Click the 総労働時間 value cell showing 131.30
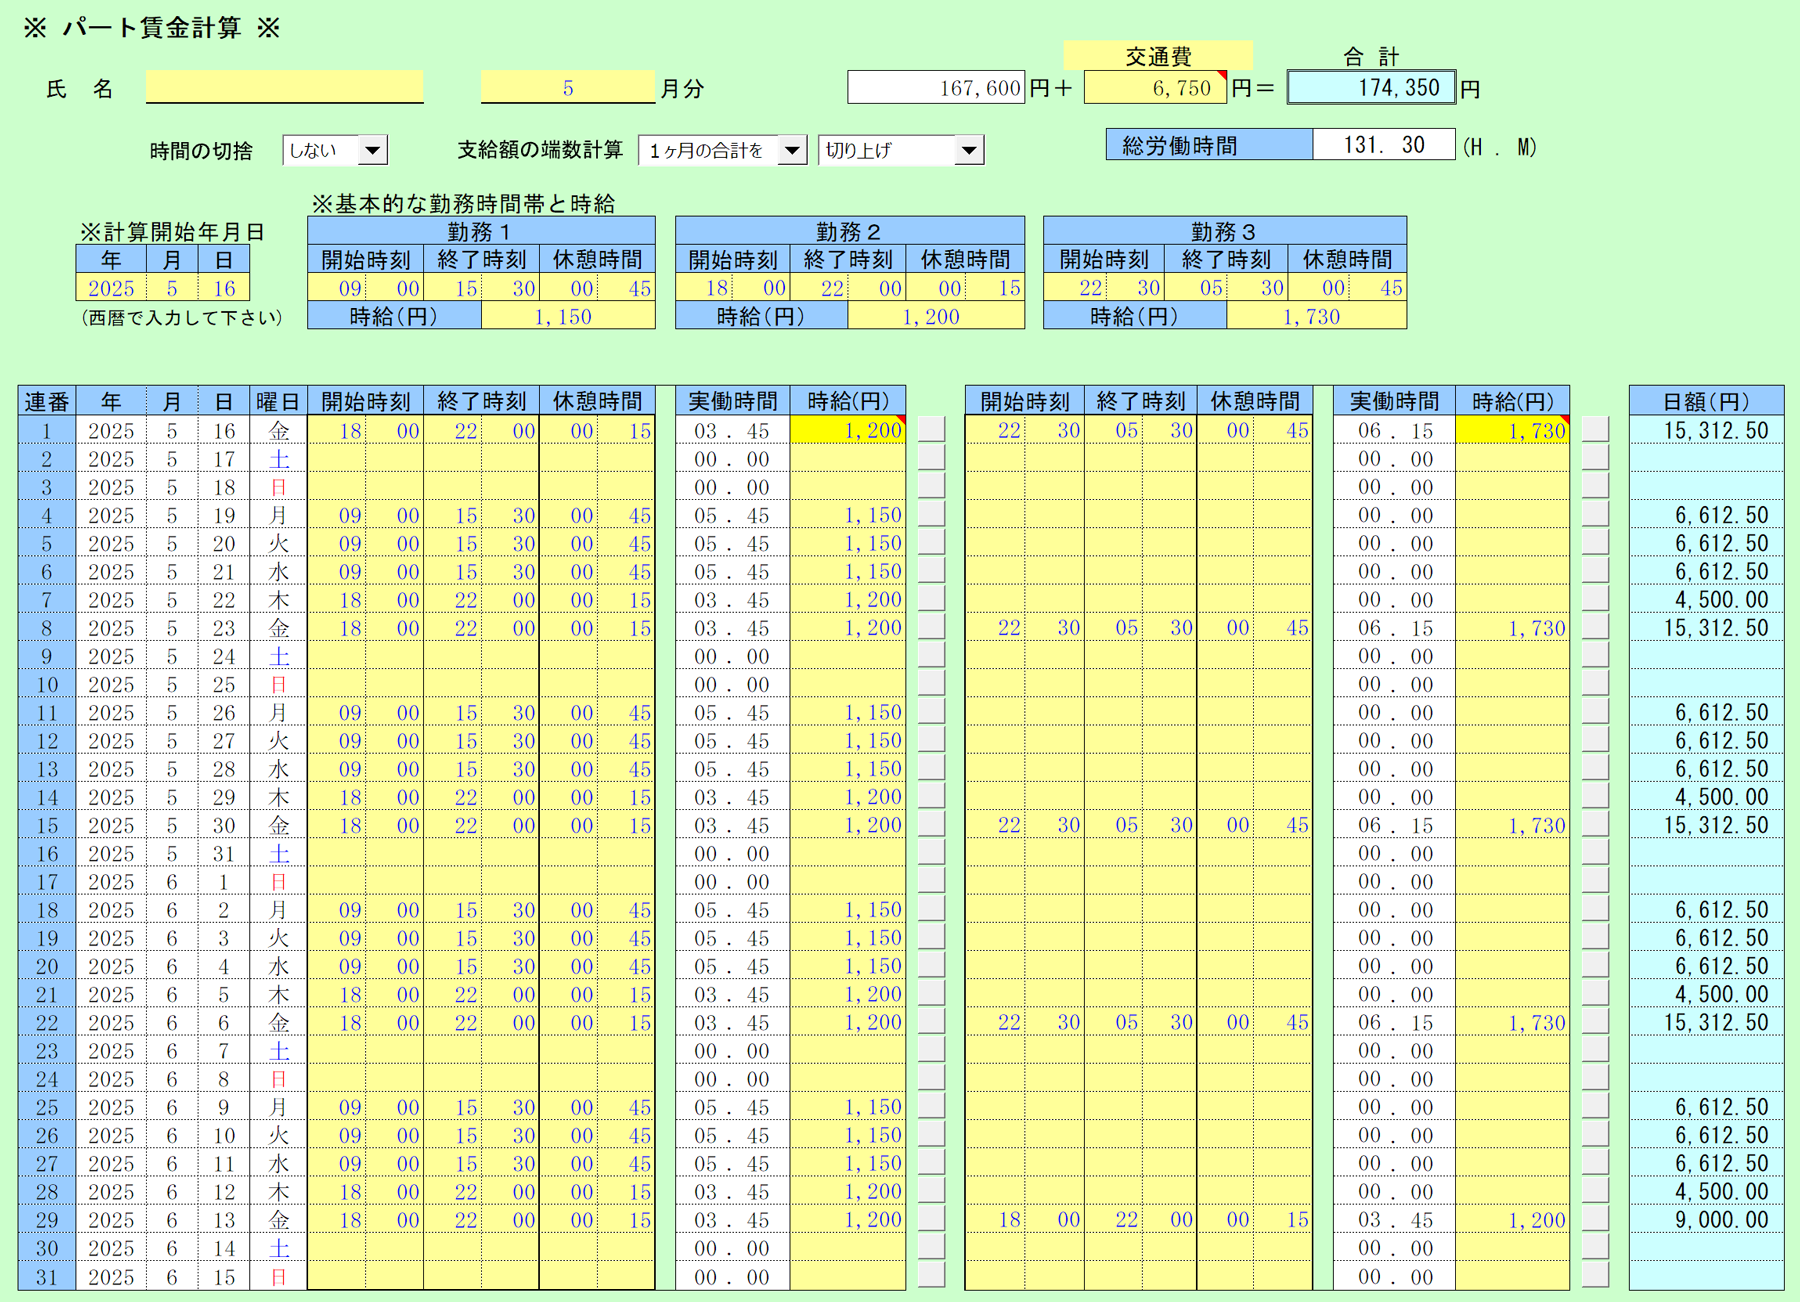Viewport: 1800px width, 1302px height. click(x=1383, y=145)
